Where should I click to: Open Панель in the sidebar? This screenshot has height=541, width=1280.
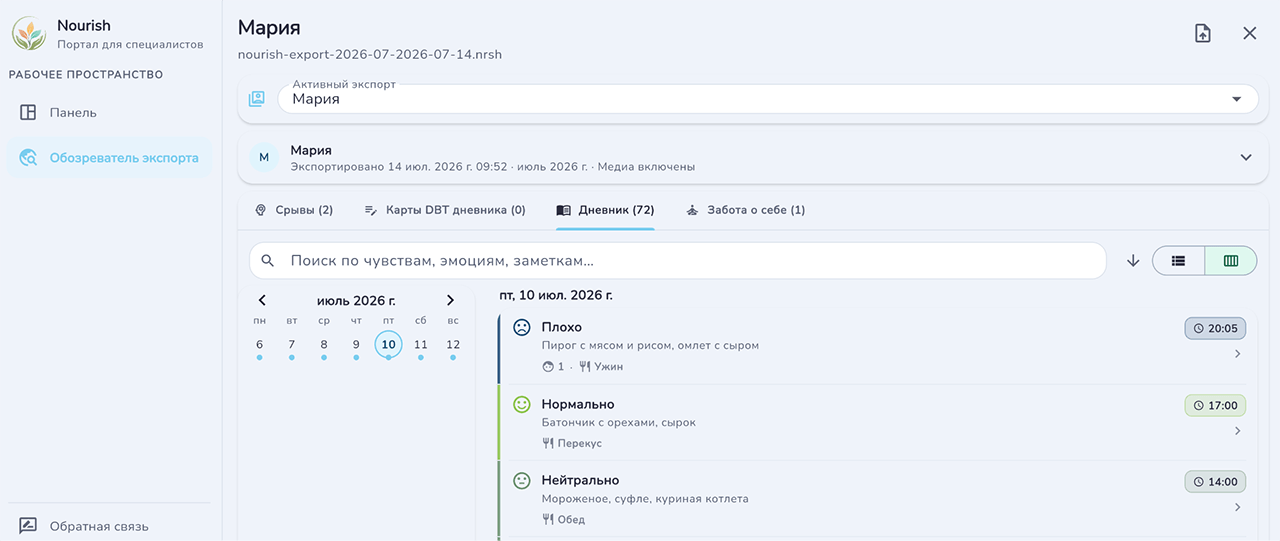109,113
